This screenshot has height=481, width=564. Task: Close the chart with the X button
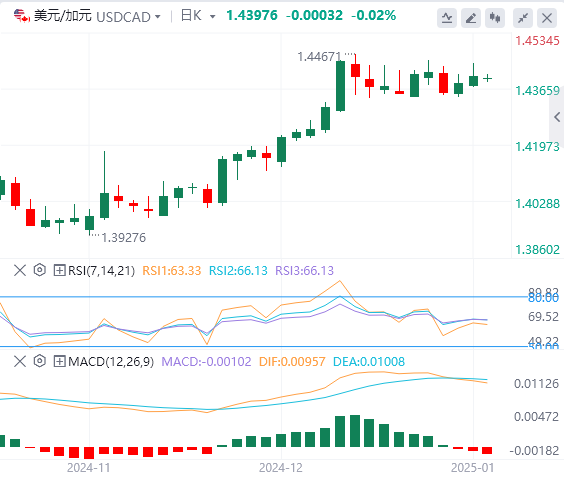(x=547, y=18)
